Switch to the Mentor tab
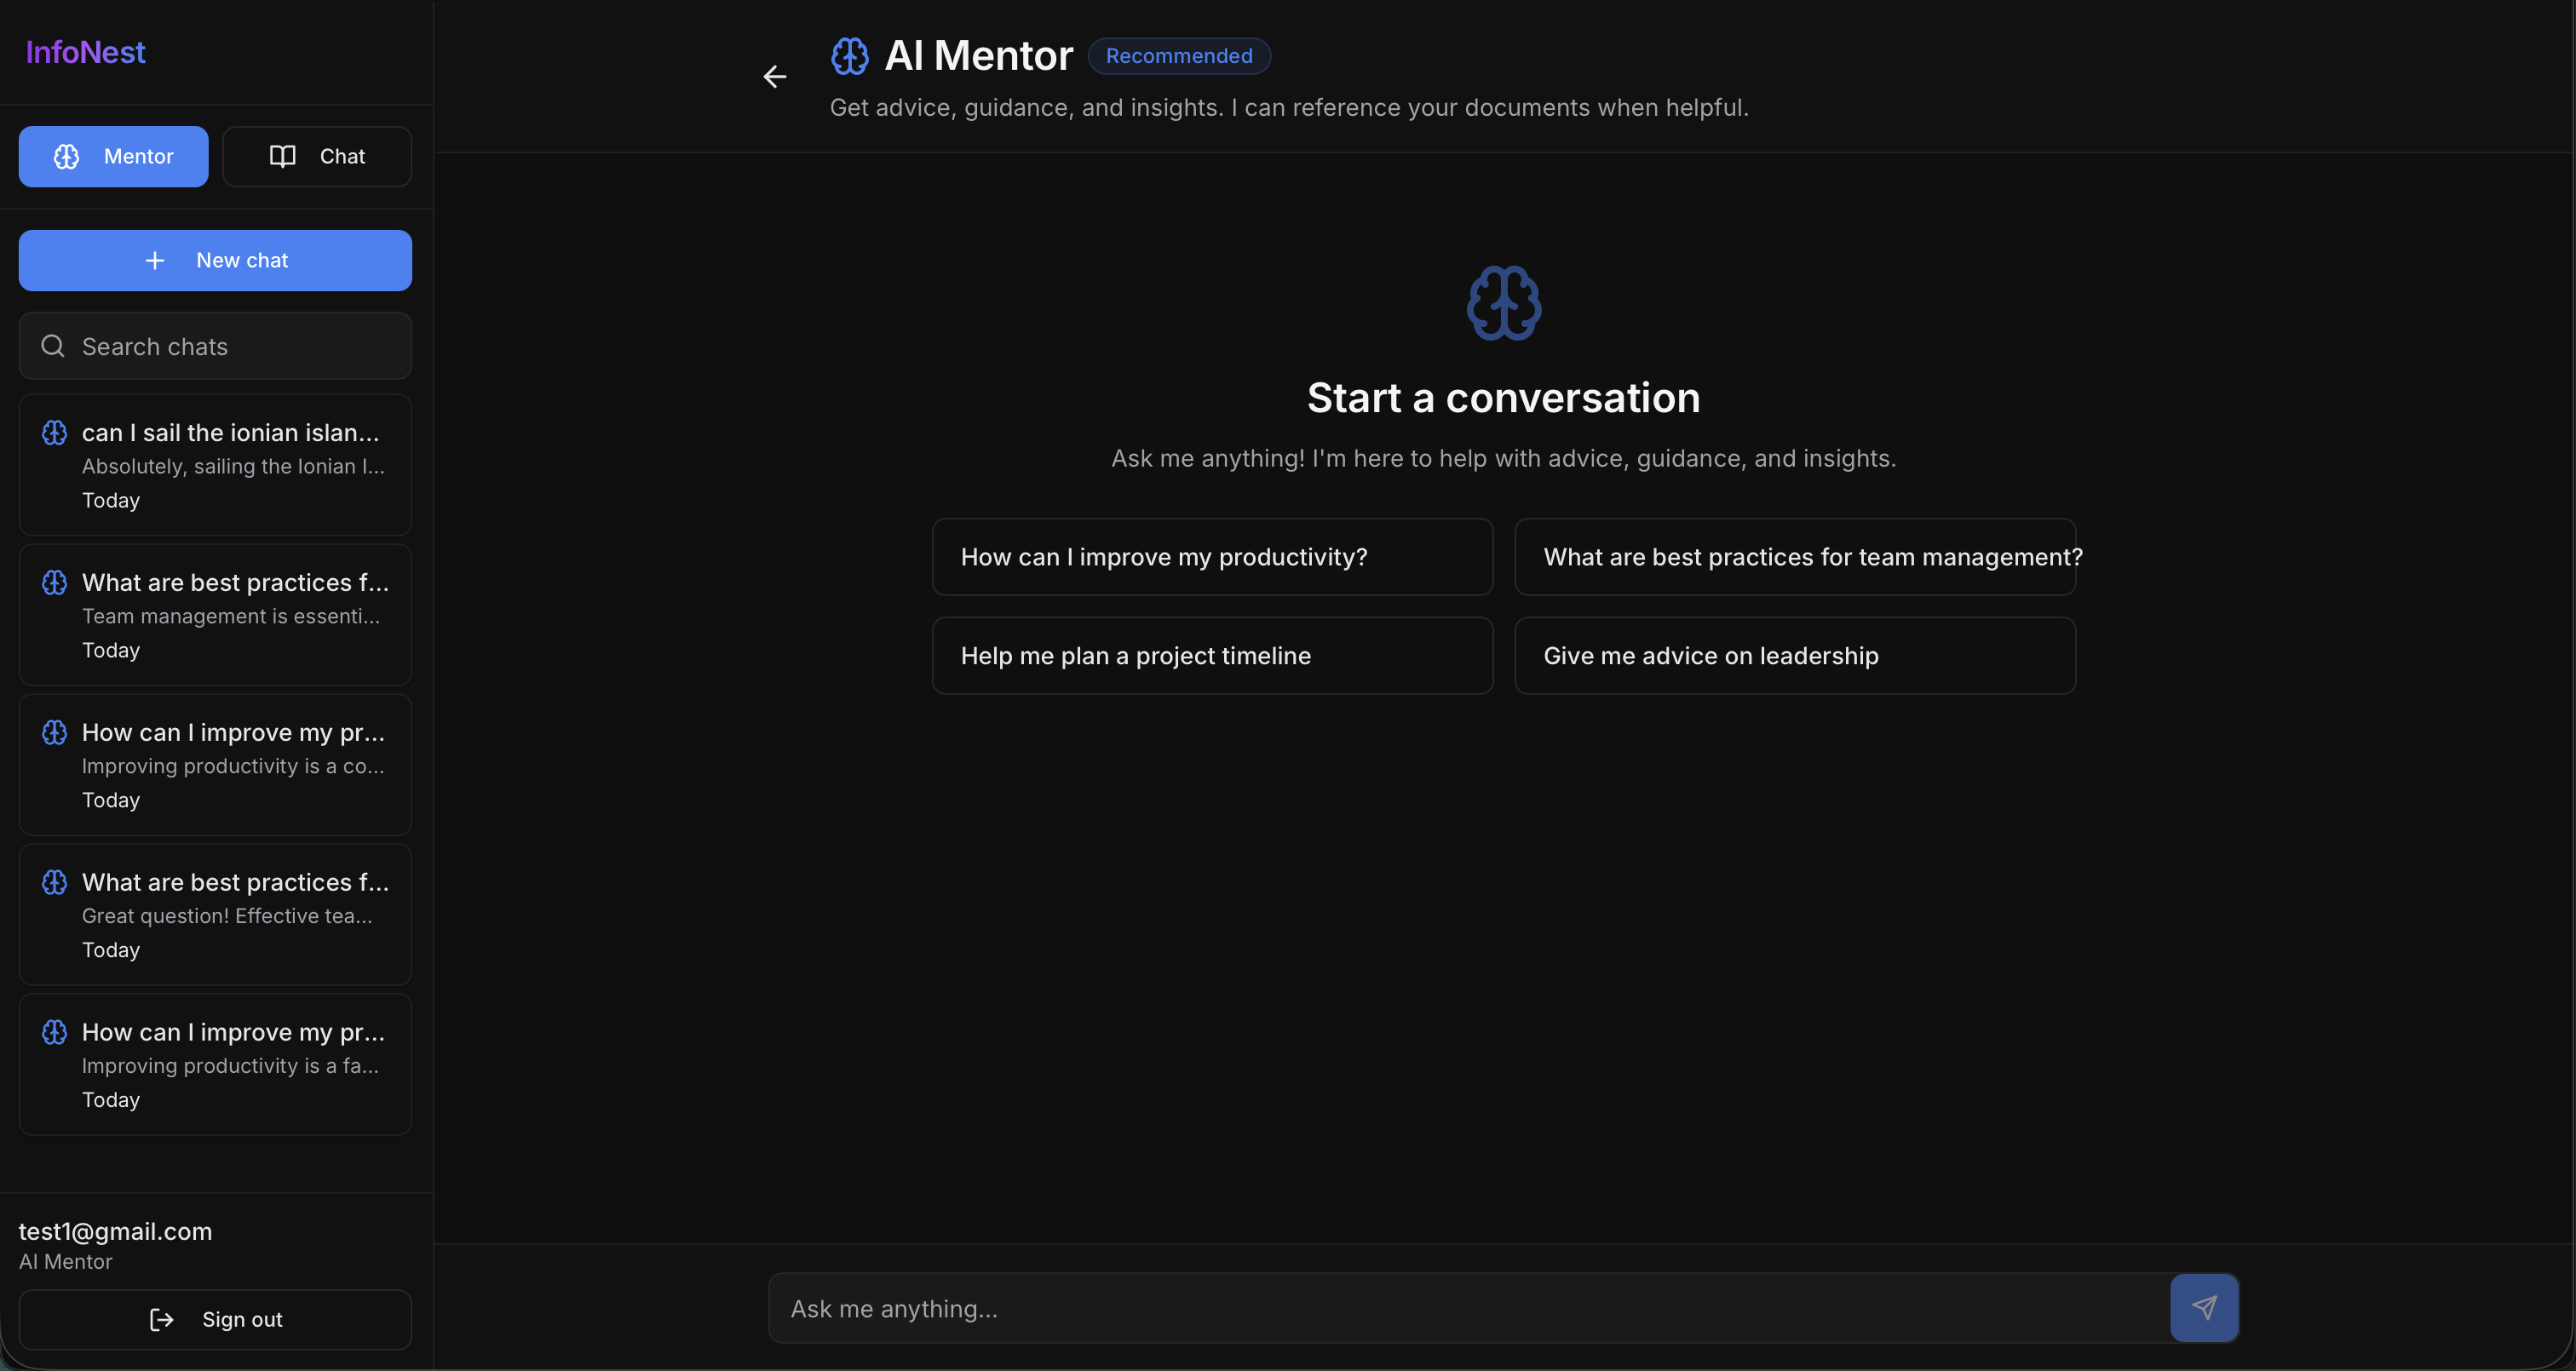The image size is (2576, 1371). click(113, 156)
